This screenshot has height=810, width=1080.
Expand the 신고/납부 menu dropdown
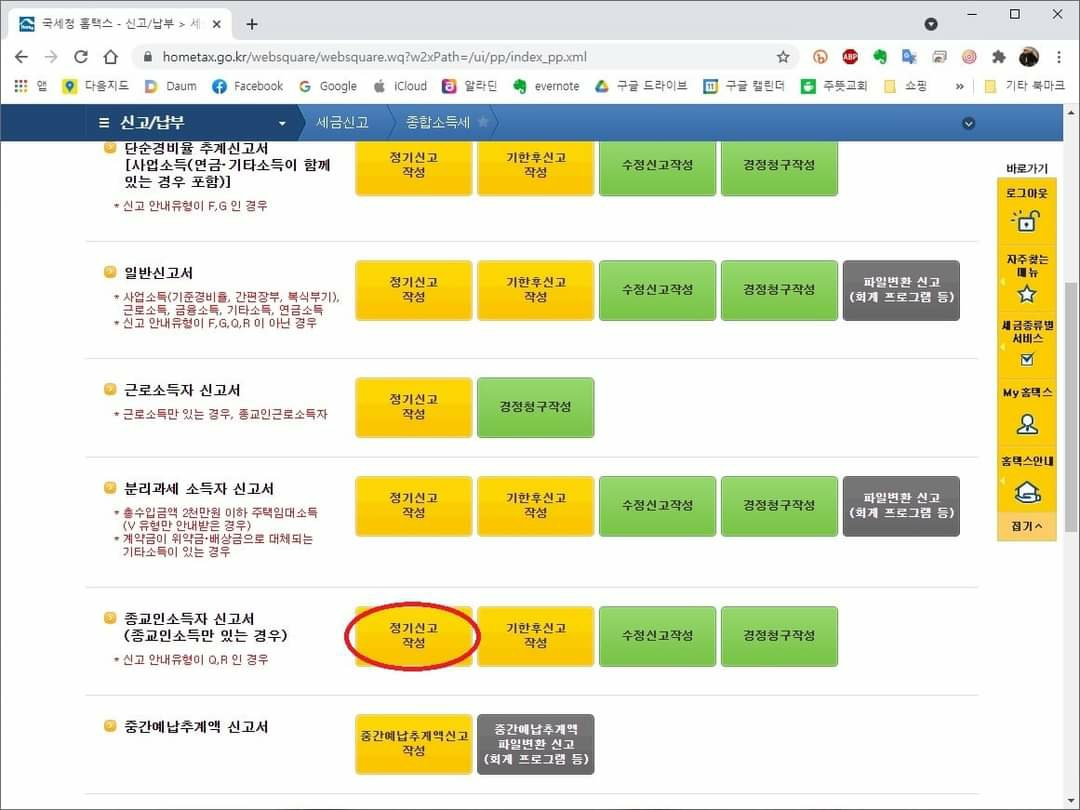282,123
